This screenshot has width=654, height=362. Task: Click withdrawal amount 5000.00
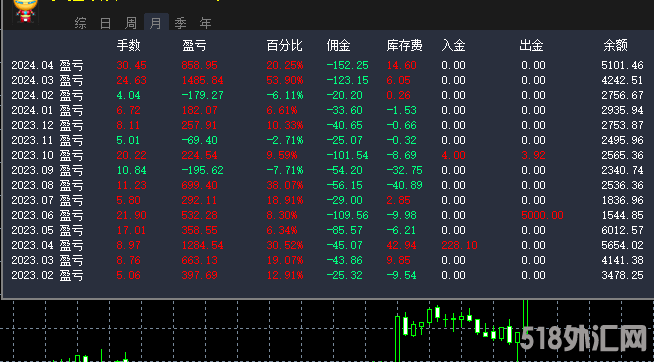542,216
